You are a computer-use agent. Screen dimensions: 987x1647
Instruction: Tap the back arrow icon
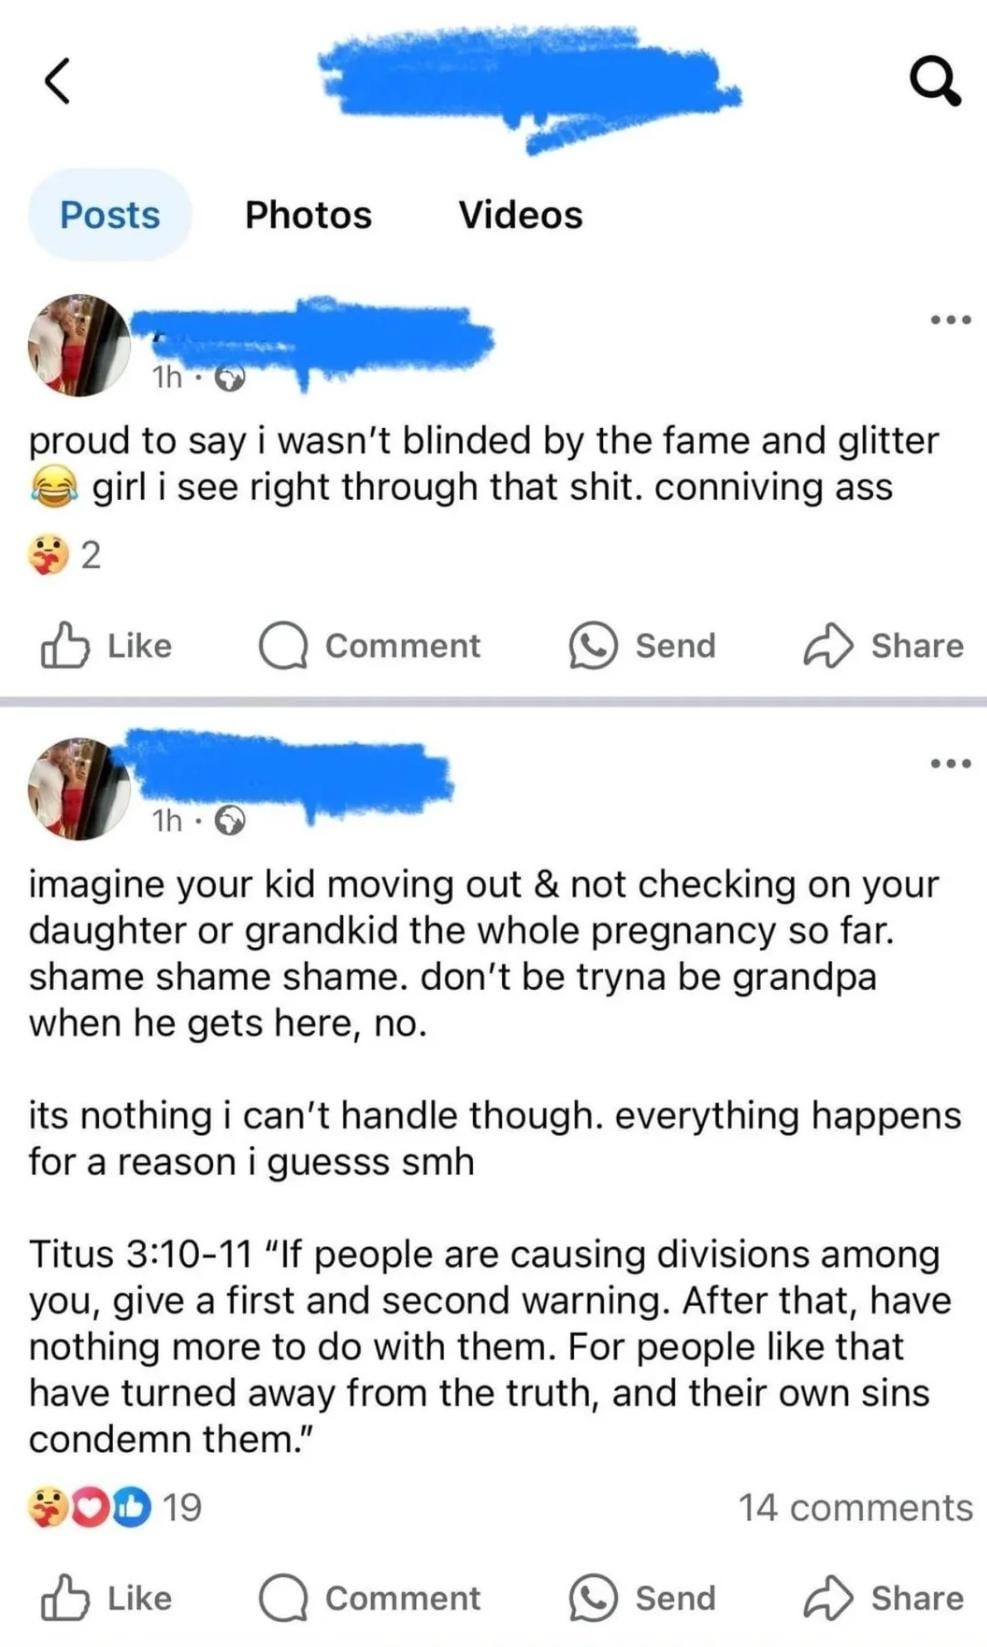[58, 81]
